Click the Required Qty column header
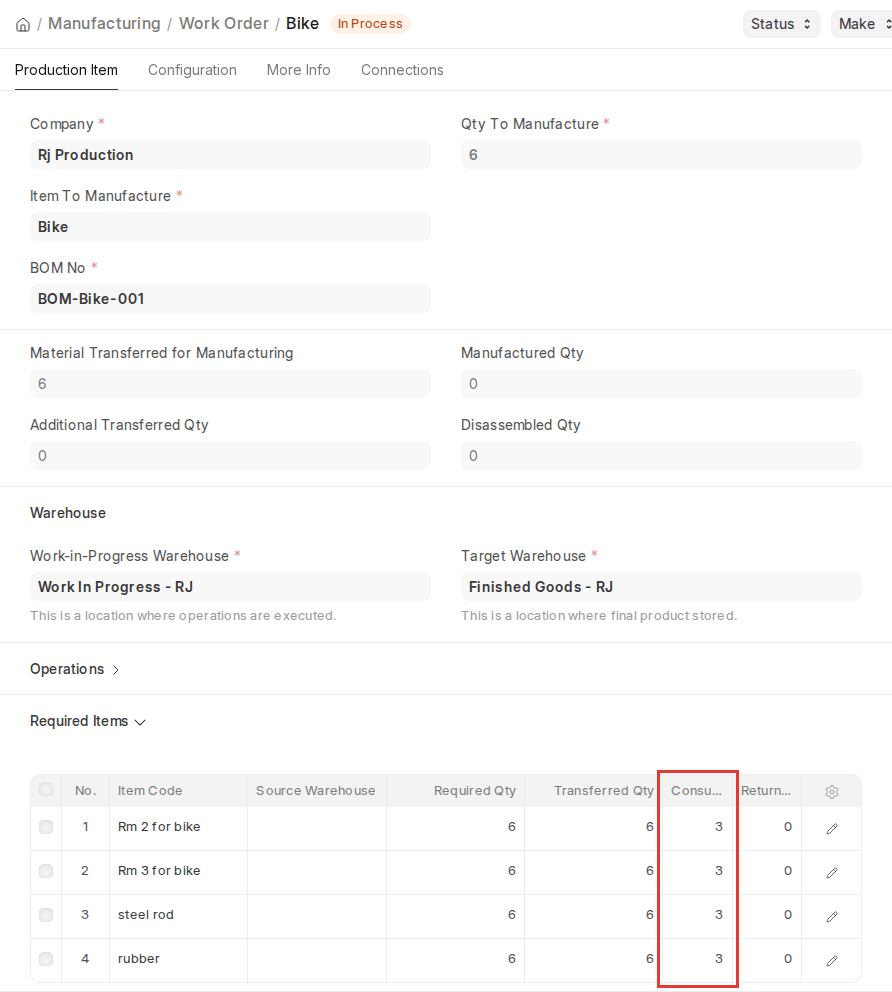 [455, 791]
